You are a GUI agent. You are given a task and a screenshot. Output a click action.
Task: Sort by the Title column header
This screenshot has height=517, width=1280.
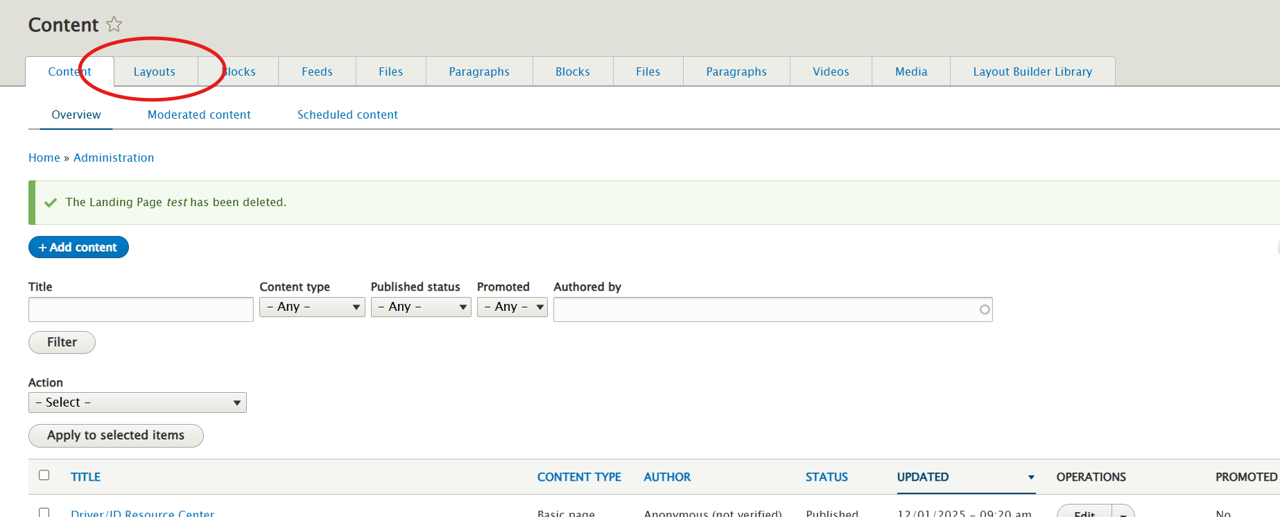(x=85, y=477)
